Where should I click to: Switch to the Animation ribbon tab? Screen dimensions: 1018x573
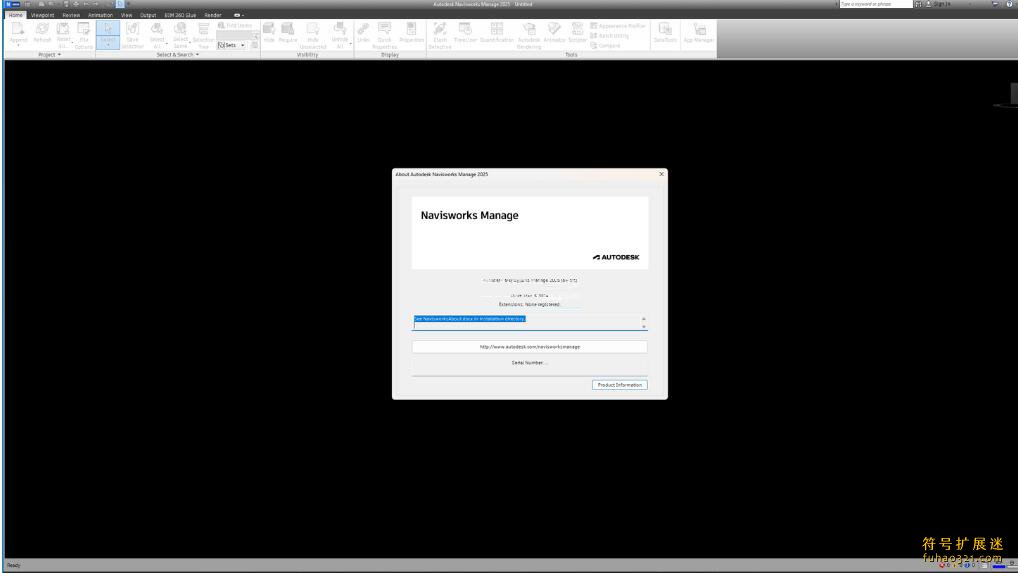pos(100,15)
